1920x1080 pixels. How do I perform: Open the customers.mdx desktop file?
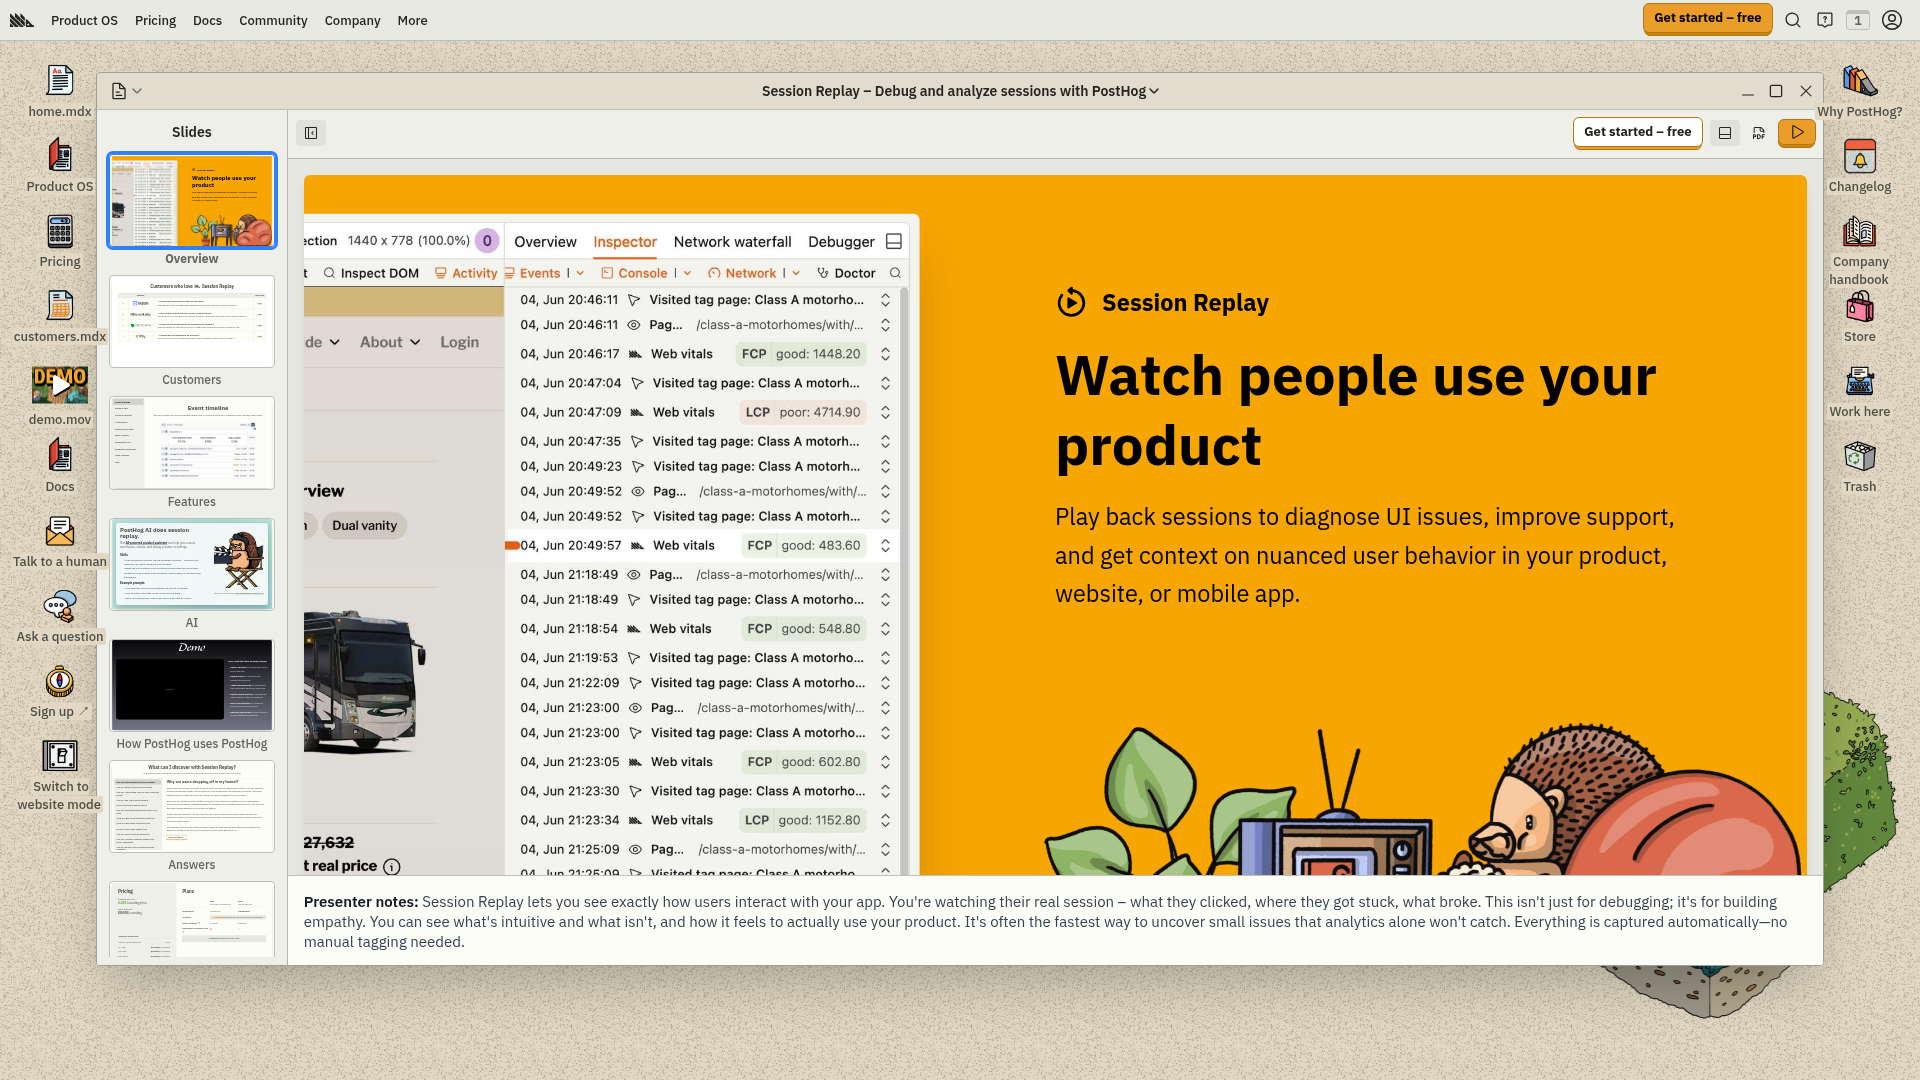pos(60,316)
